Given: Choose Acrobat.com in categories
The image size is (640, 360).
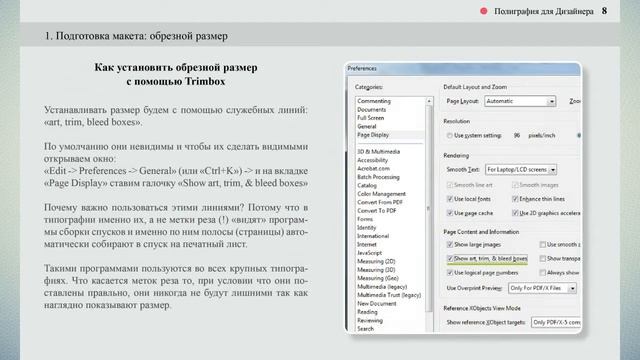Looking at the screenshot, I should pos(373,168).
